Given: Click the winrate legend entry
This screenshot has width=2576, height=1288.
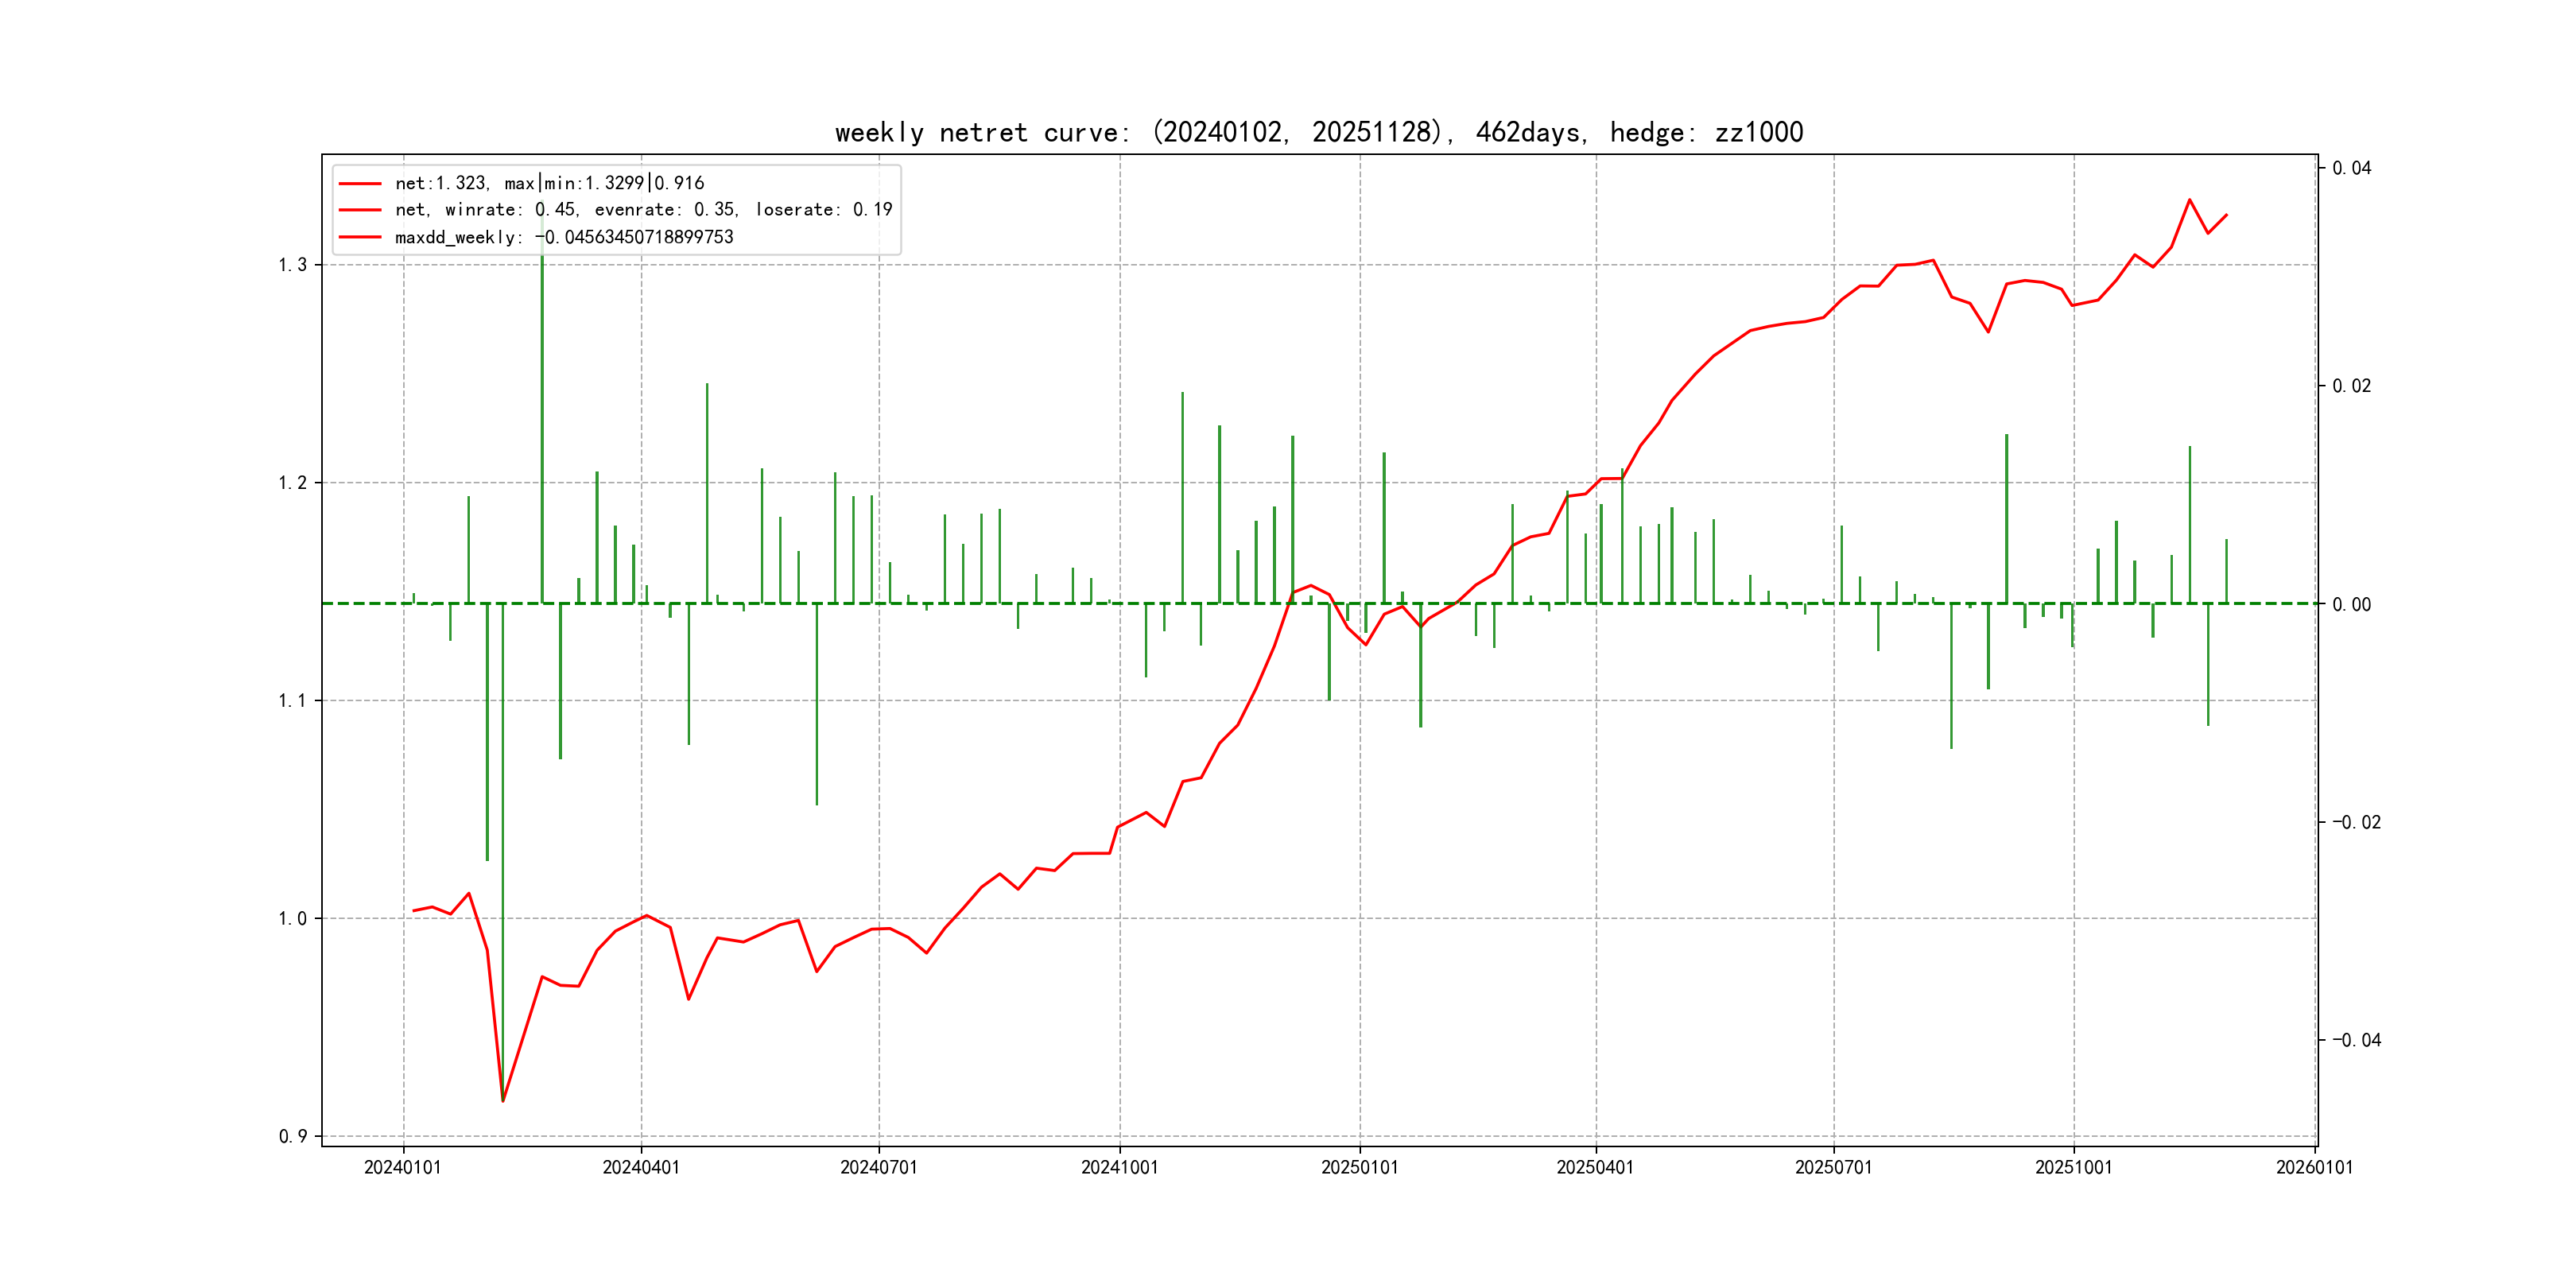Looking at the screenshot, I should pyautogui.click(x=643, y=210).
